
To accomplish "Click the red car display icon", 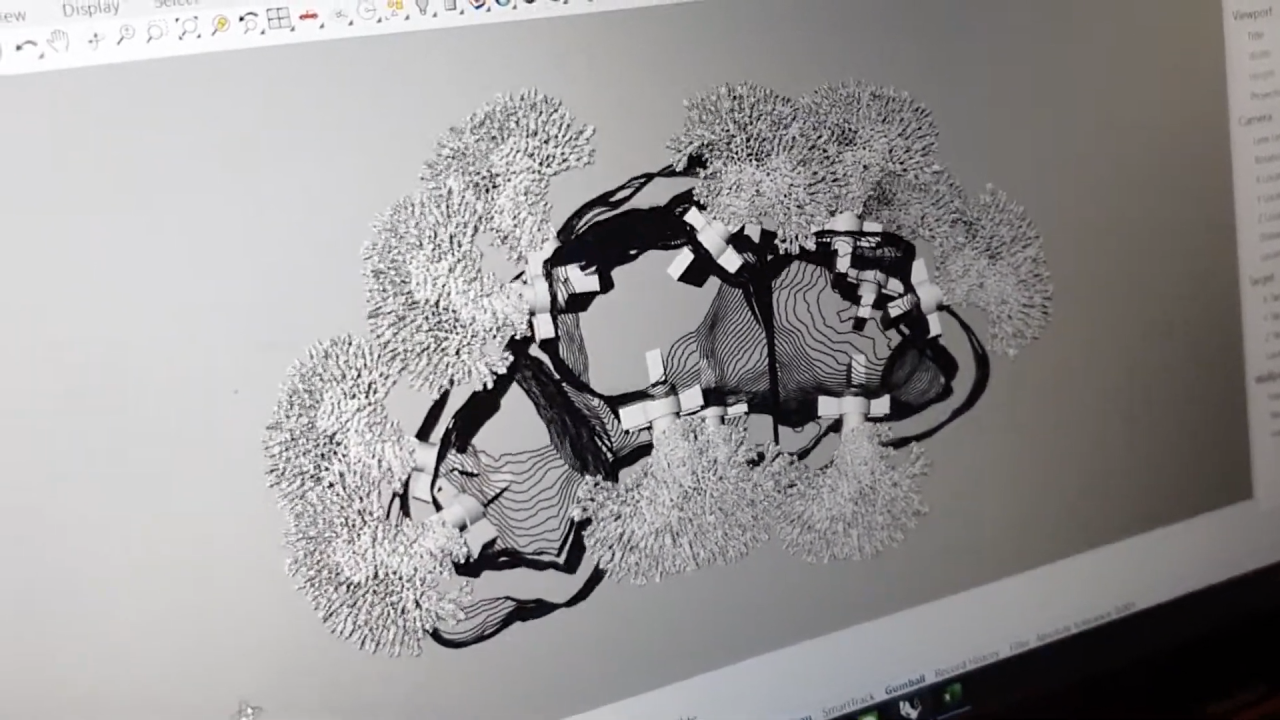I will coord(308,16).
